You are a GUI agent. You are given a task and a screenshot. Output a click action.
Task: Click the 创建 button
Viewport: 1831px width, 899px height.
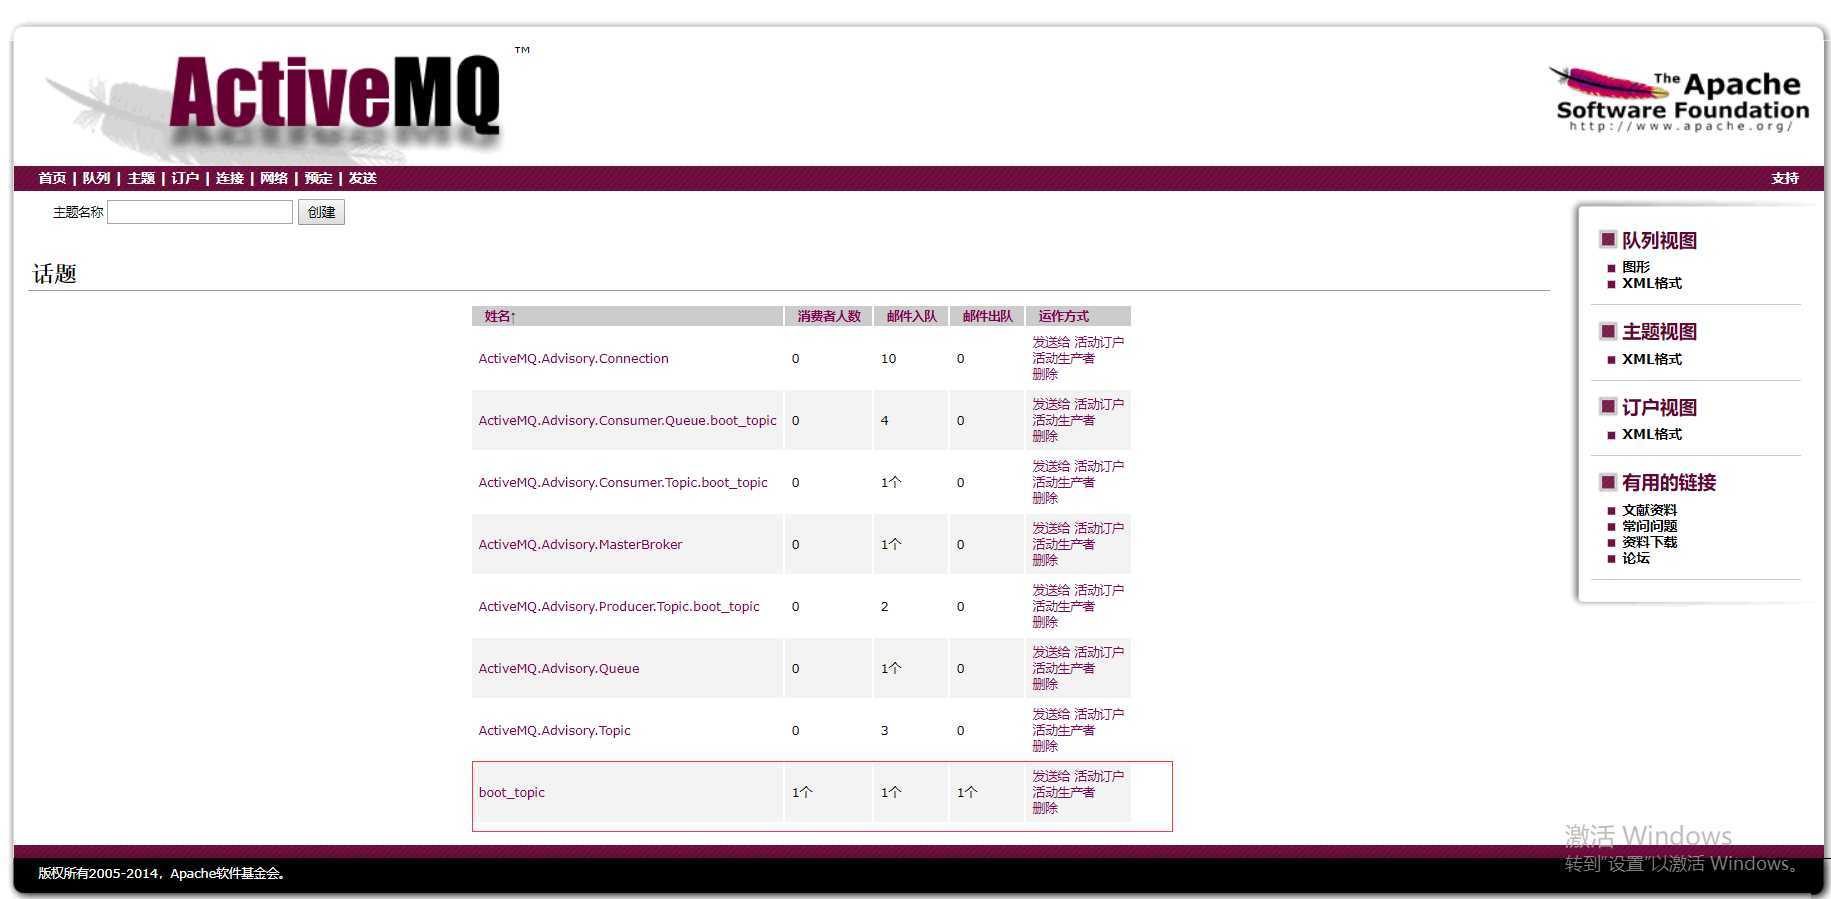click(x=321, y=212)
